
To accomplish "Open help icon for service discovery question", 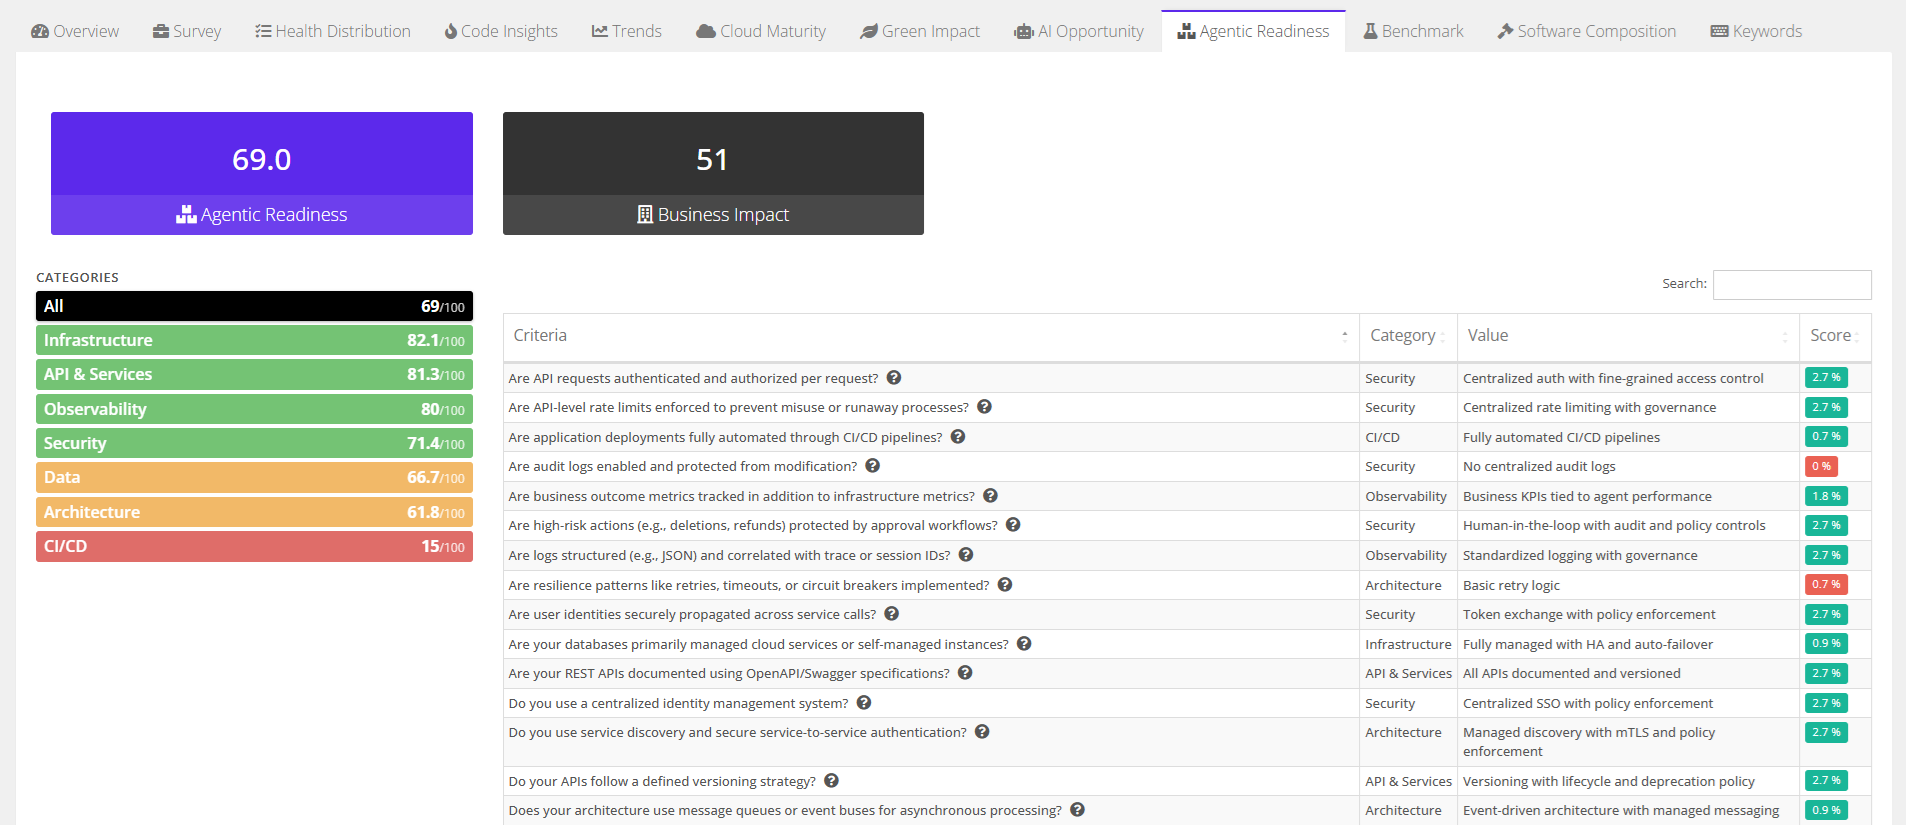I will pos(982,732).
